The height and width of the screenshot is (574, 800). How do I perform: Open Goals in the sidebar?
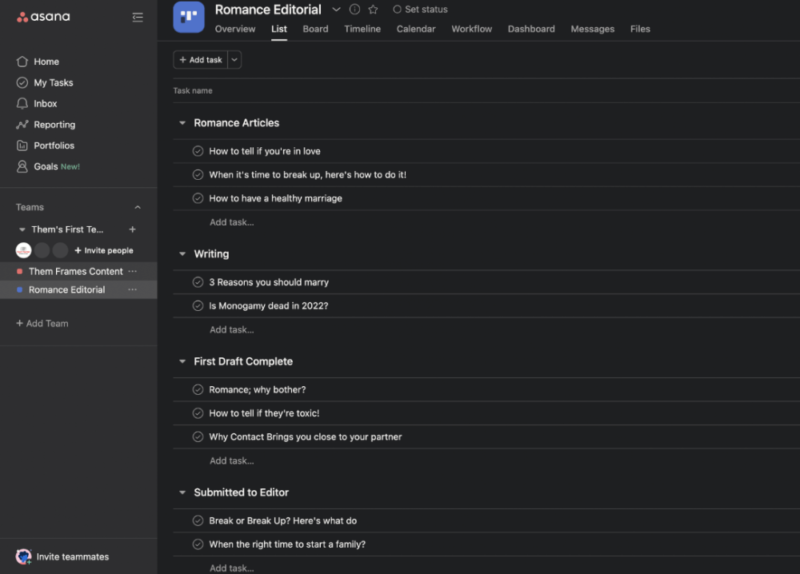pyautogui.click(x=46, y=167)
